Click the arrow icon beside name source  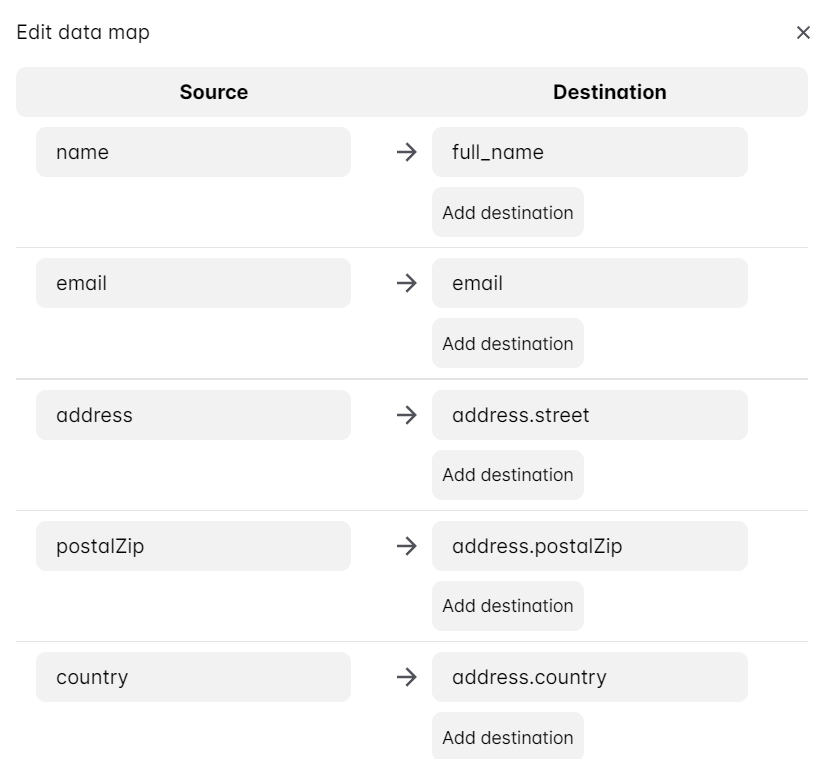point(406,152)
